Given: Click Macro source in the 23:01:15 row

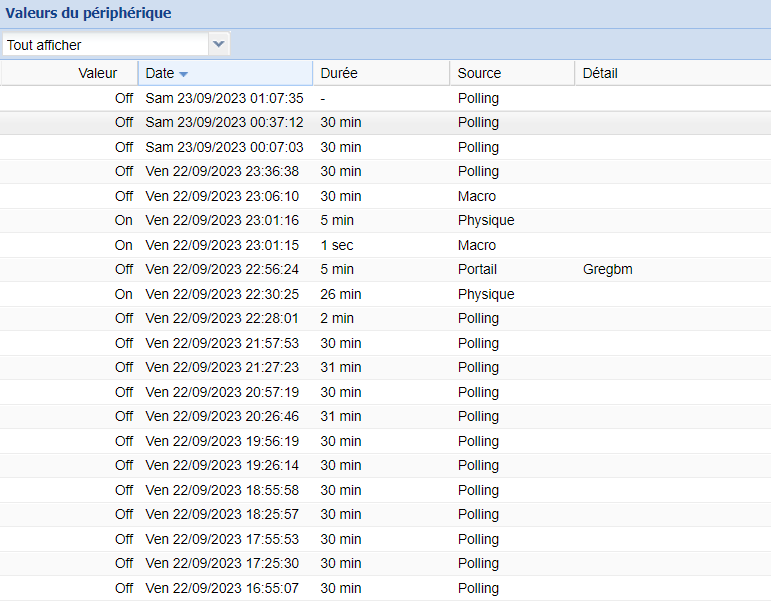Looking at the screenshot, I should pos(477,245).
